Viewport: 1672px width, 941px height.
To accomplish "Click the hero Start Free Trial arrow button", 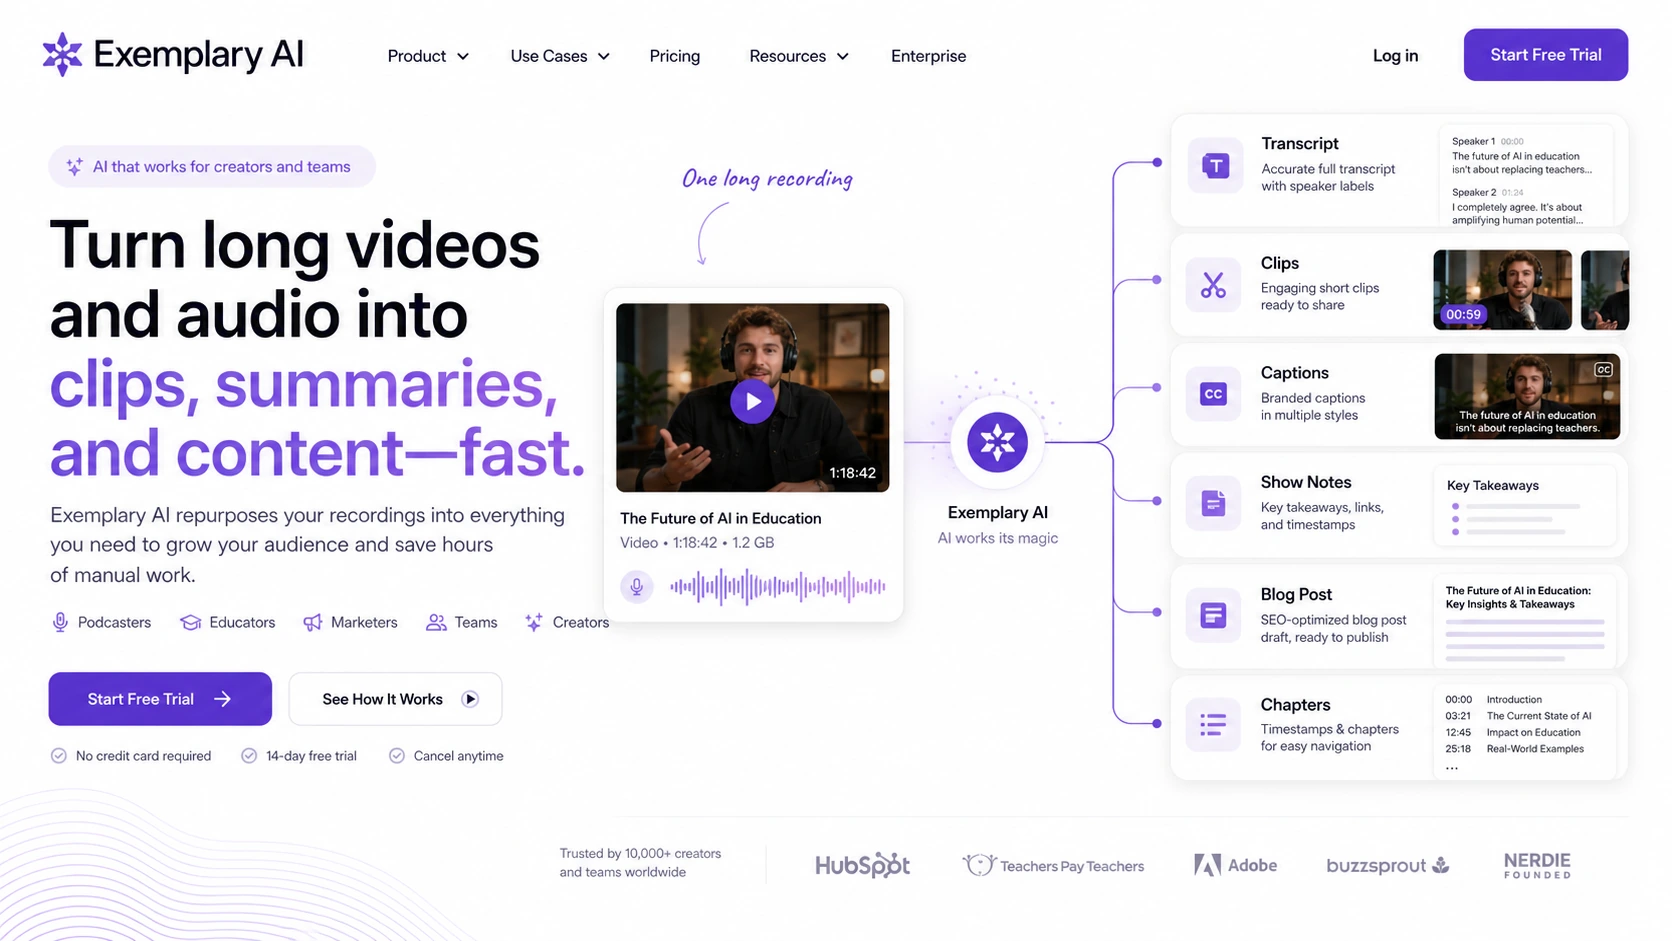I will click(160, 699).
